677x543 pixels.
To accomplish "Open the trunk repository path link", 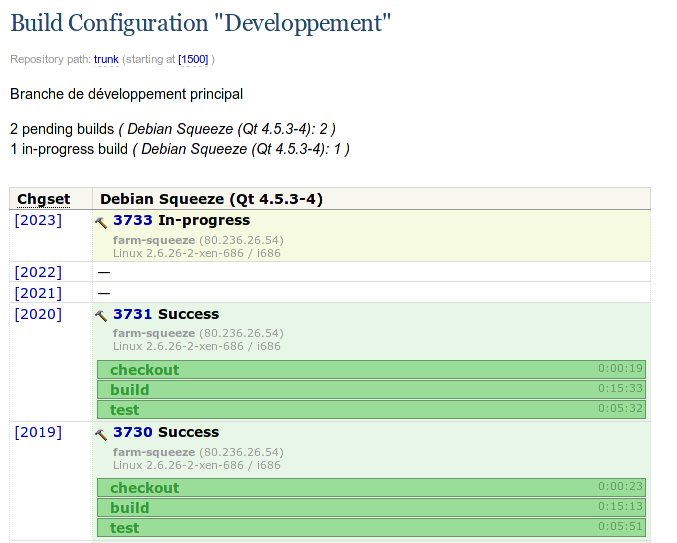I will tap(106, 59).
